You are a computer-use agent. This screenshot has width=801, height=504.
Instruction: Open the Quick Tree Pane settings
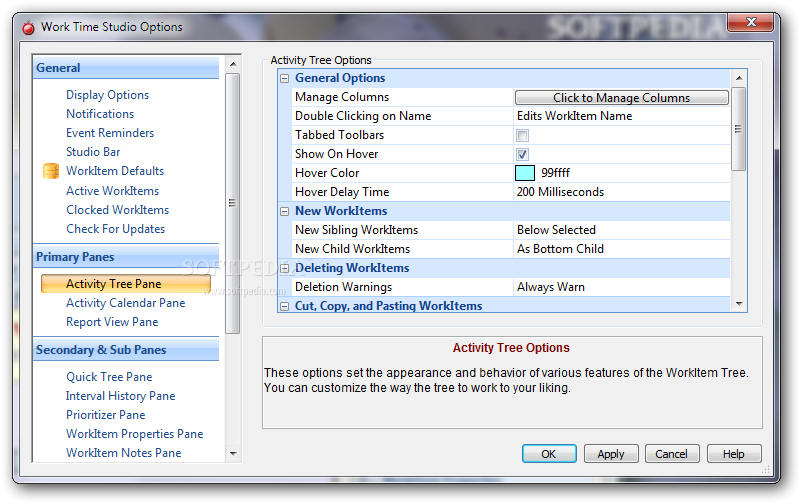(109, 377)
